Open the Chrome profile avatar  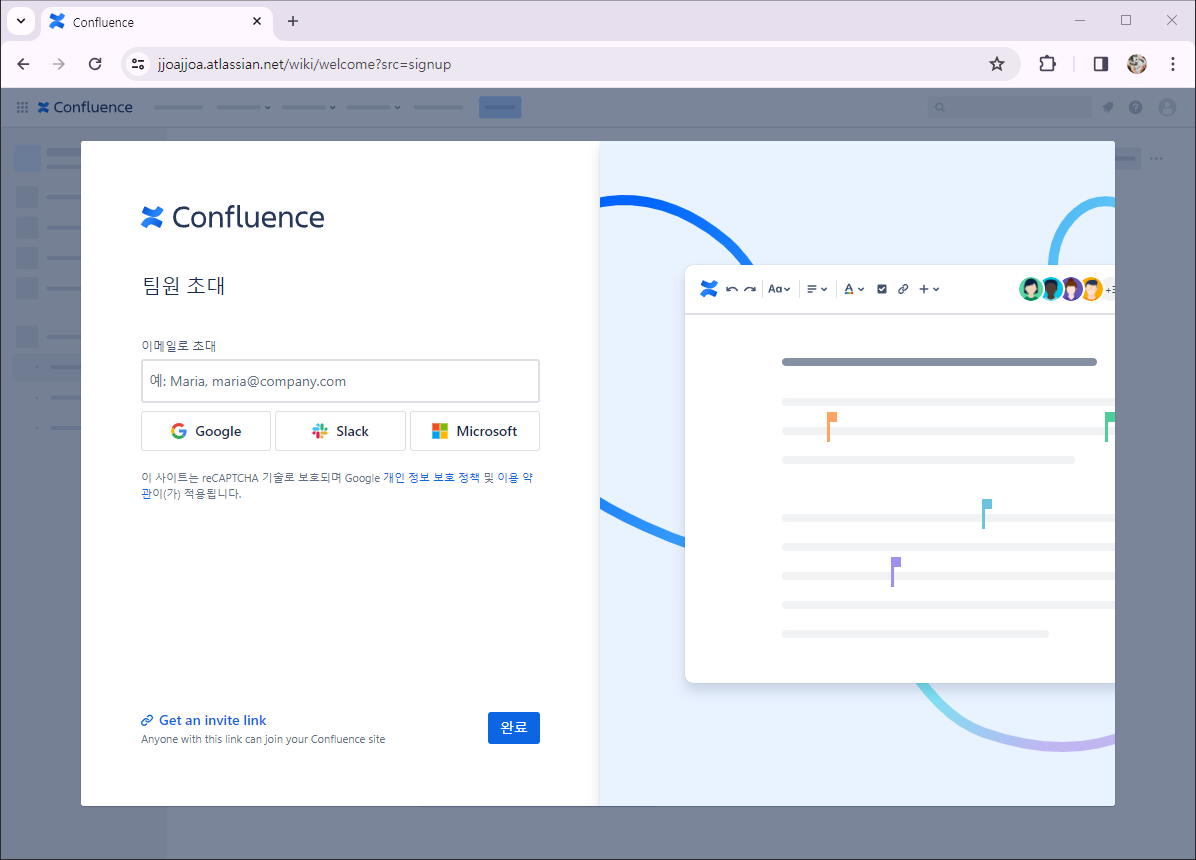[x=1137, y=64]
